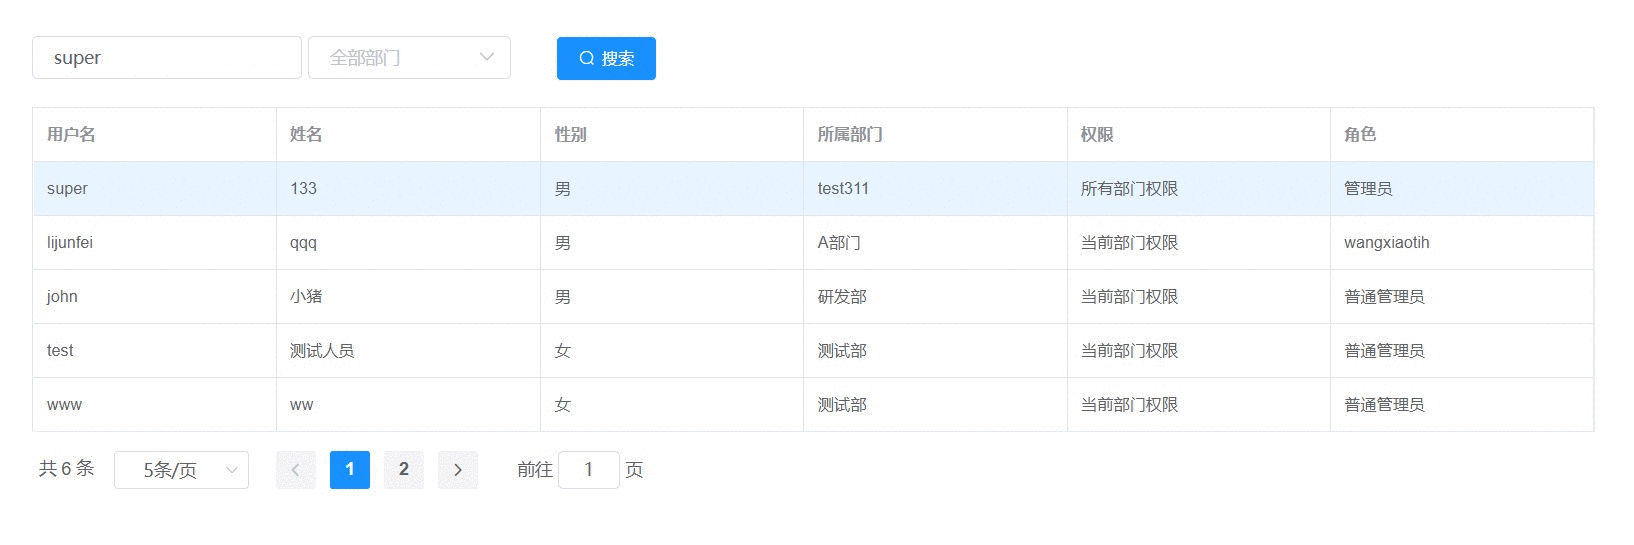This screenshot has width=1634, height=545.
Task: Click the jump-to-page number input
Action: [589, 470]
